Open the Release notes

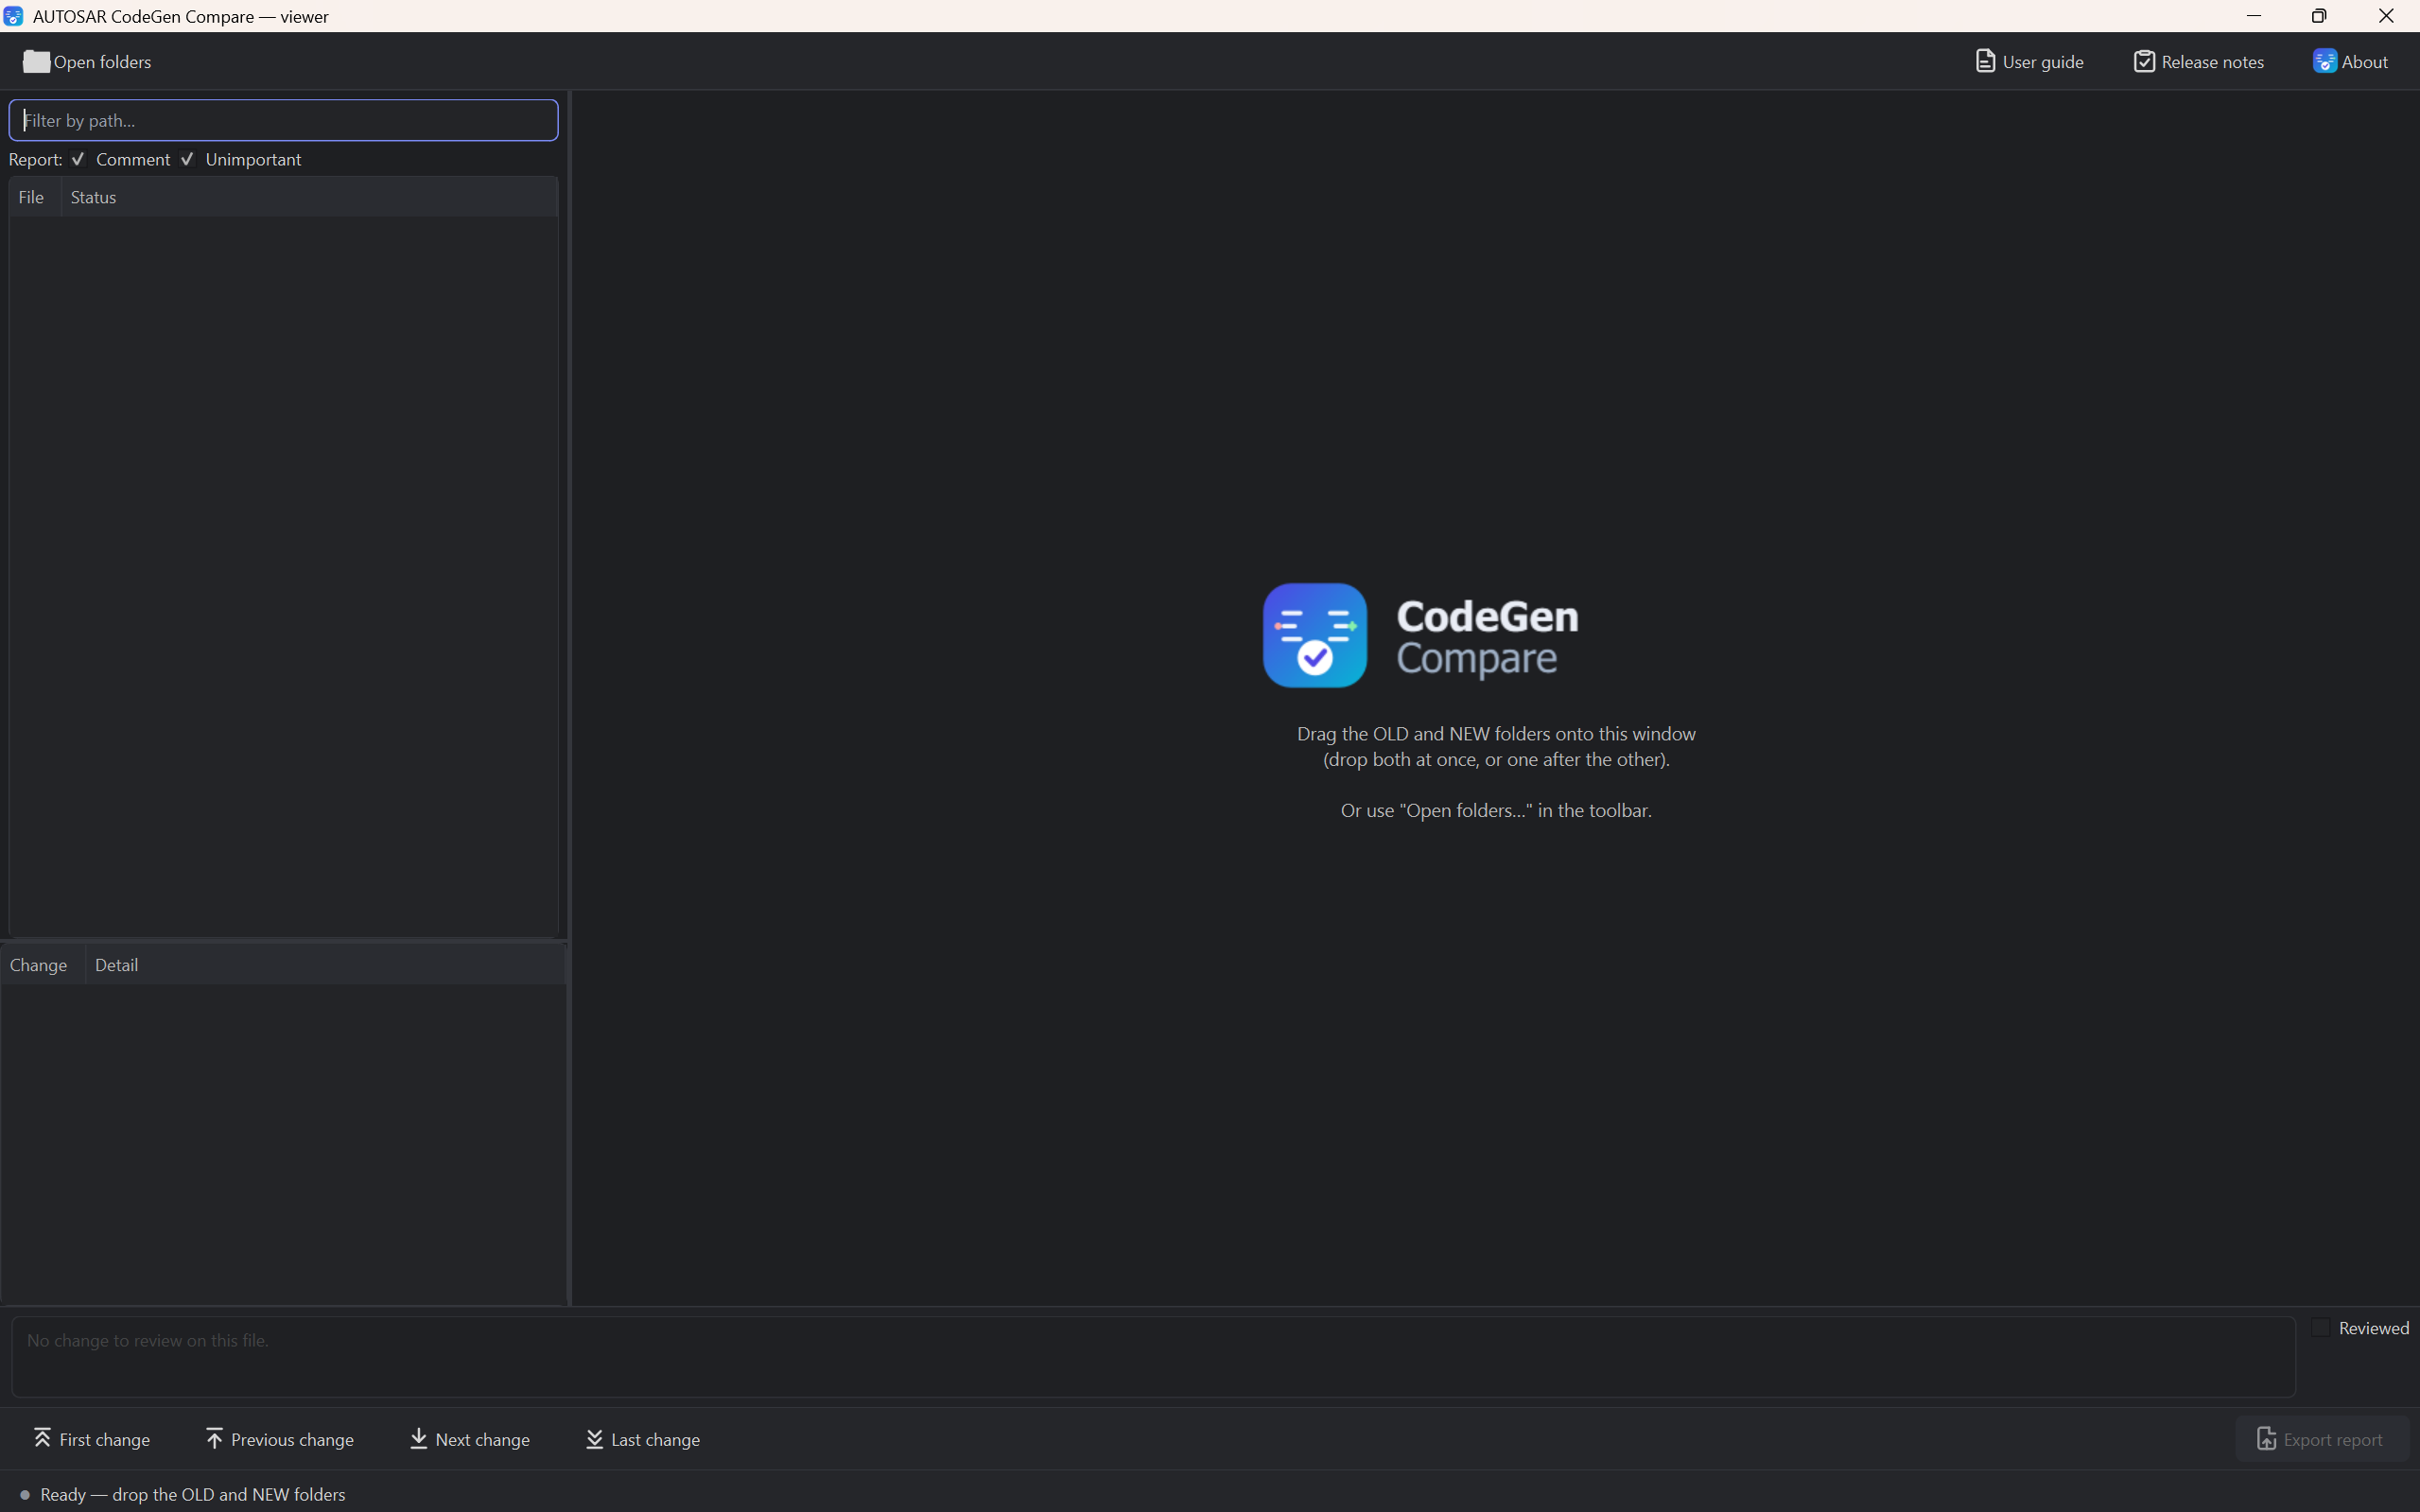(2198, 62)
